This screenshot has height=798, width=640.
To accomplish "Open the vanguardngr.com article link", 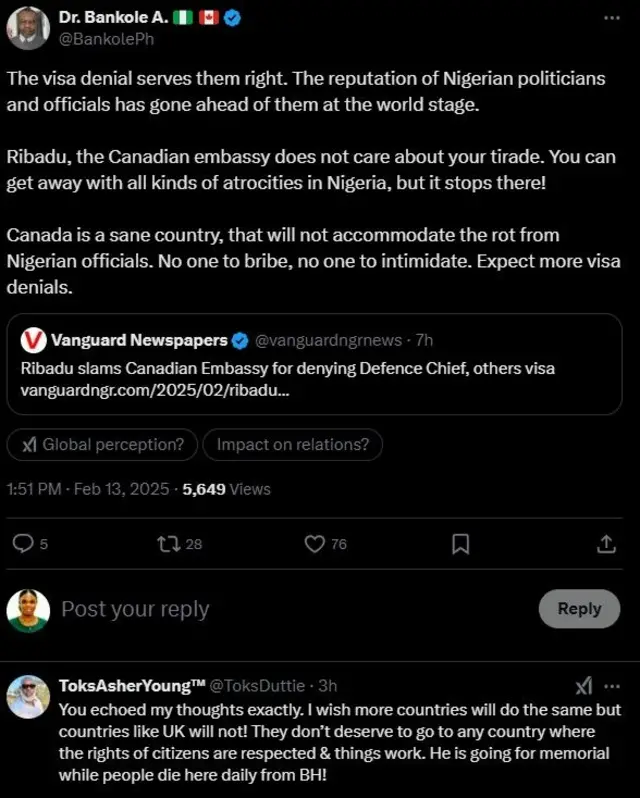I will pos(155,389).
